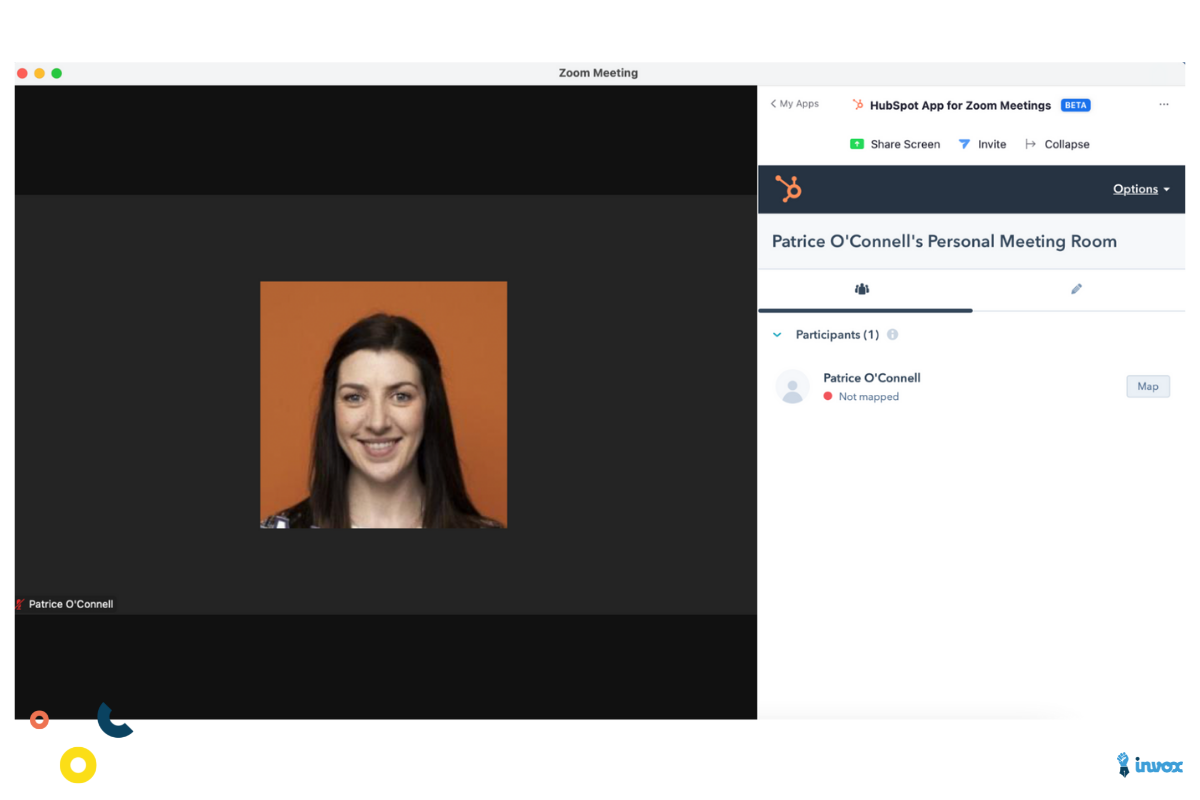Minimize Zoom Meeting with the yellow button
The height and width of the screenshot is (800, 1200).
pyautogui.click(x=40, y=73)
